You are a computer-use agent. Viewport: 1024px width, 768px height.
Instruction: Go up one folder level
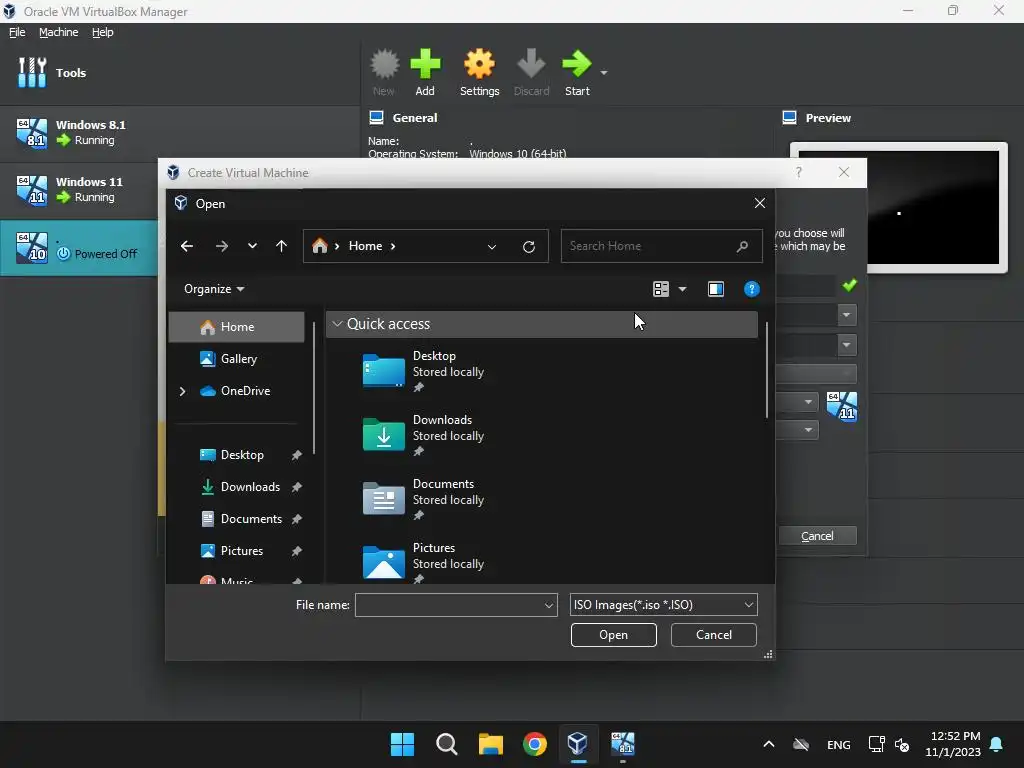pos(281,246)
